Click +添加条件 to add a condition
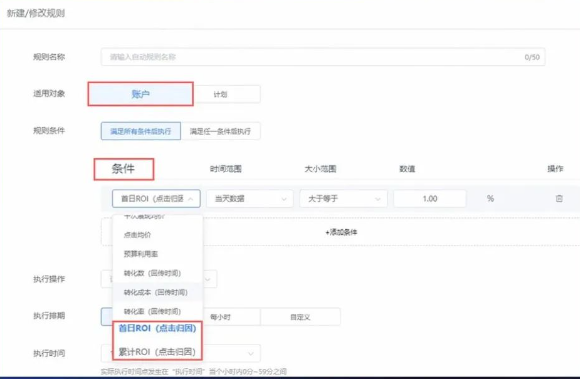Viewport: 580px width, 379px height. coord(341,232)
